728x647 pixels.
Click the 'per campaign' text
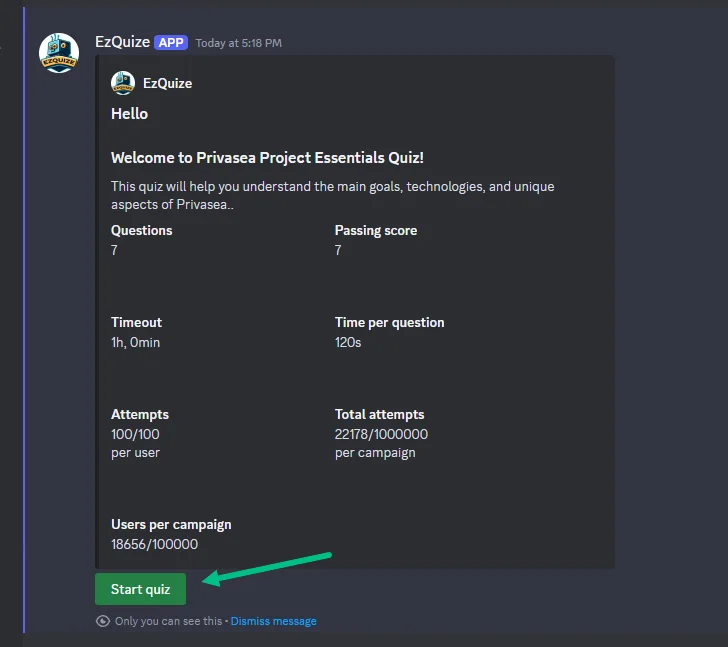(x=375, y=453)
